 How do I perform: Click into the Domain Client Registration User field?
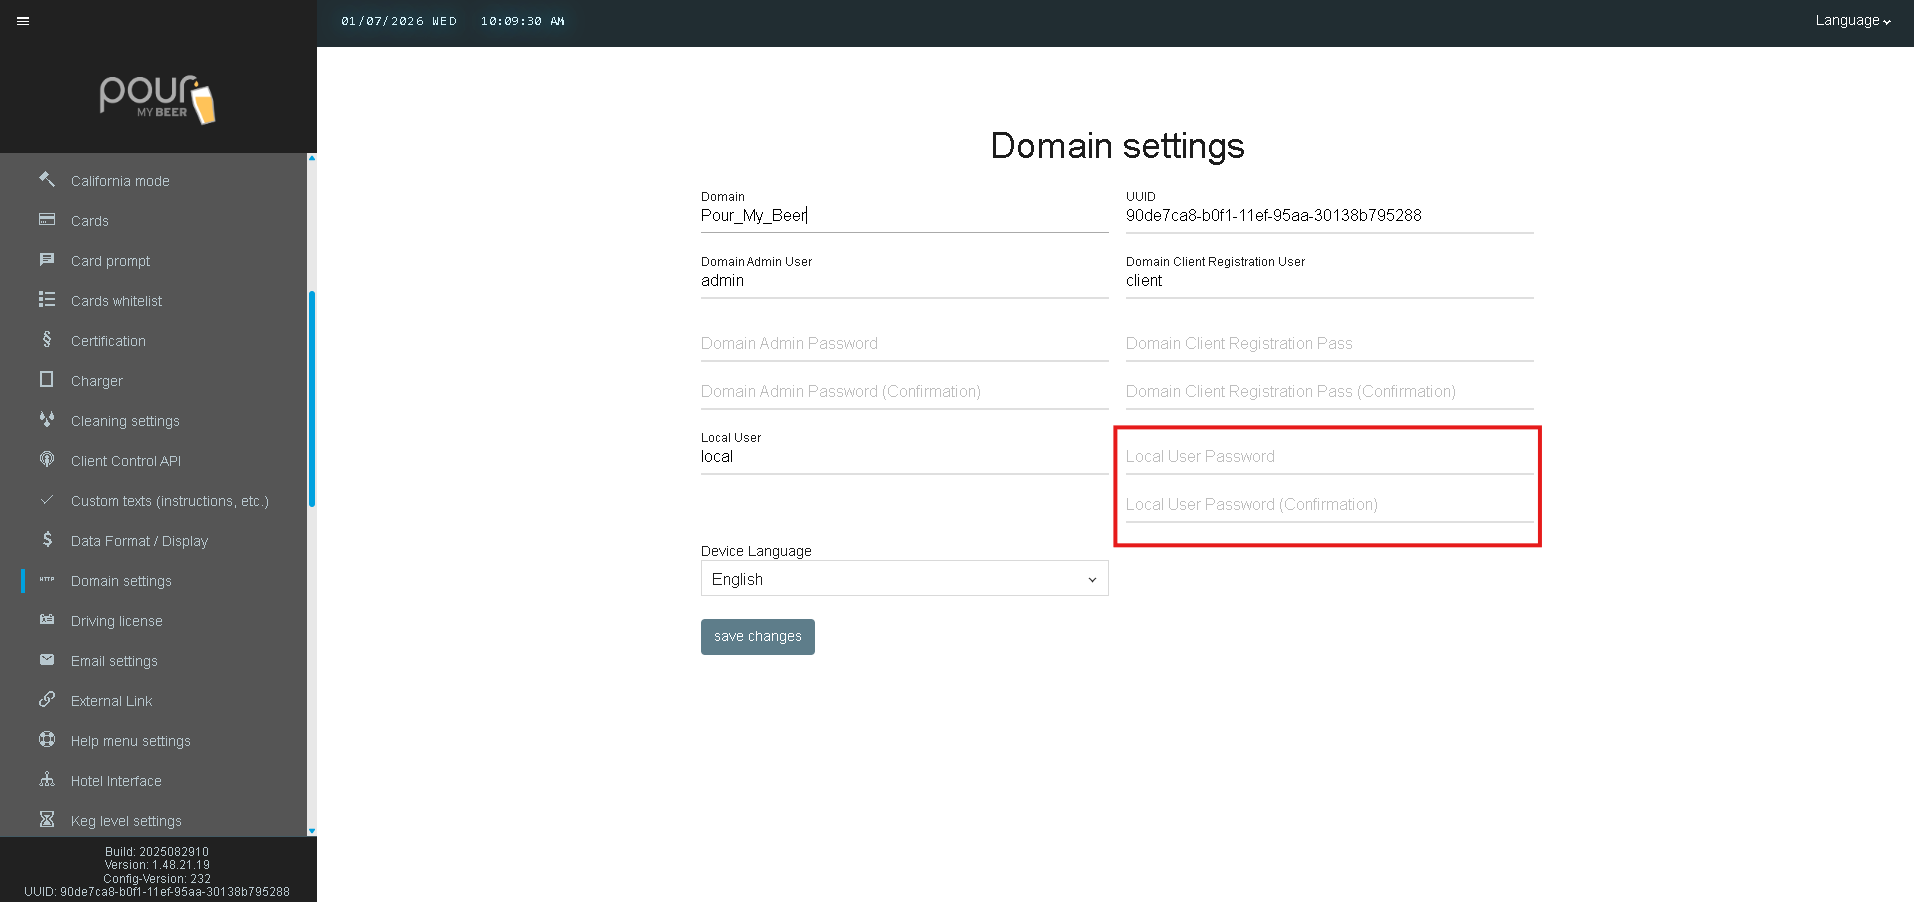point(1328,281)
